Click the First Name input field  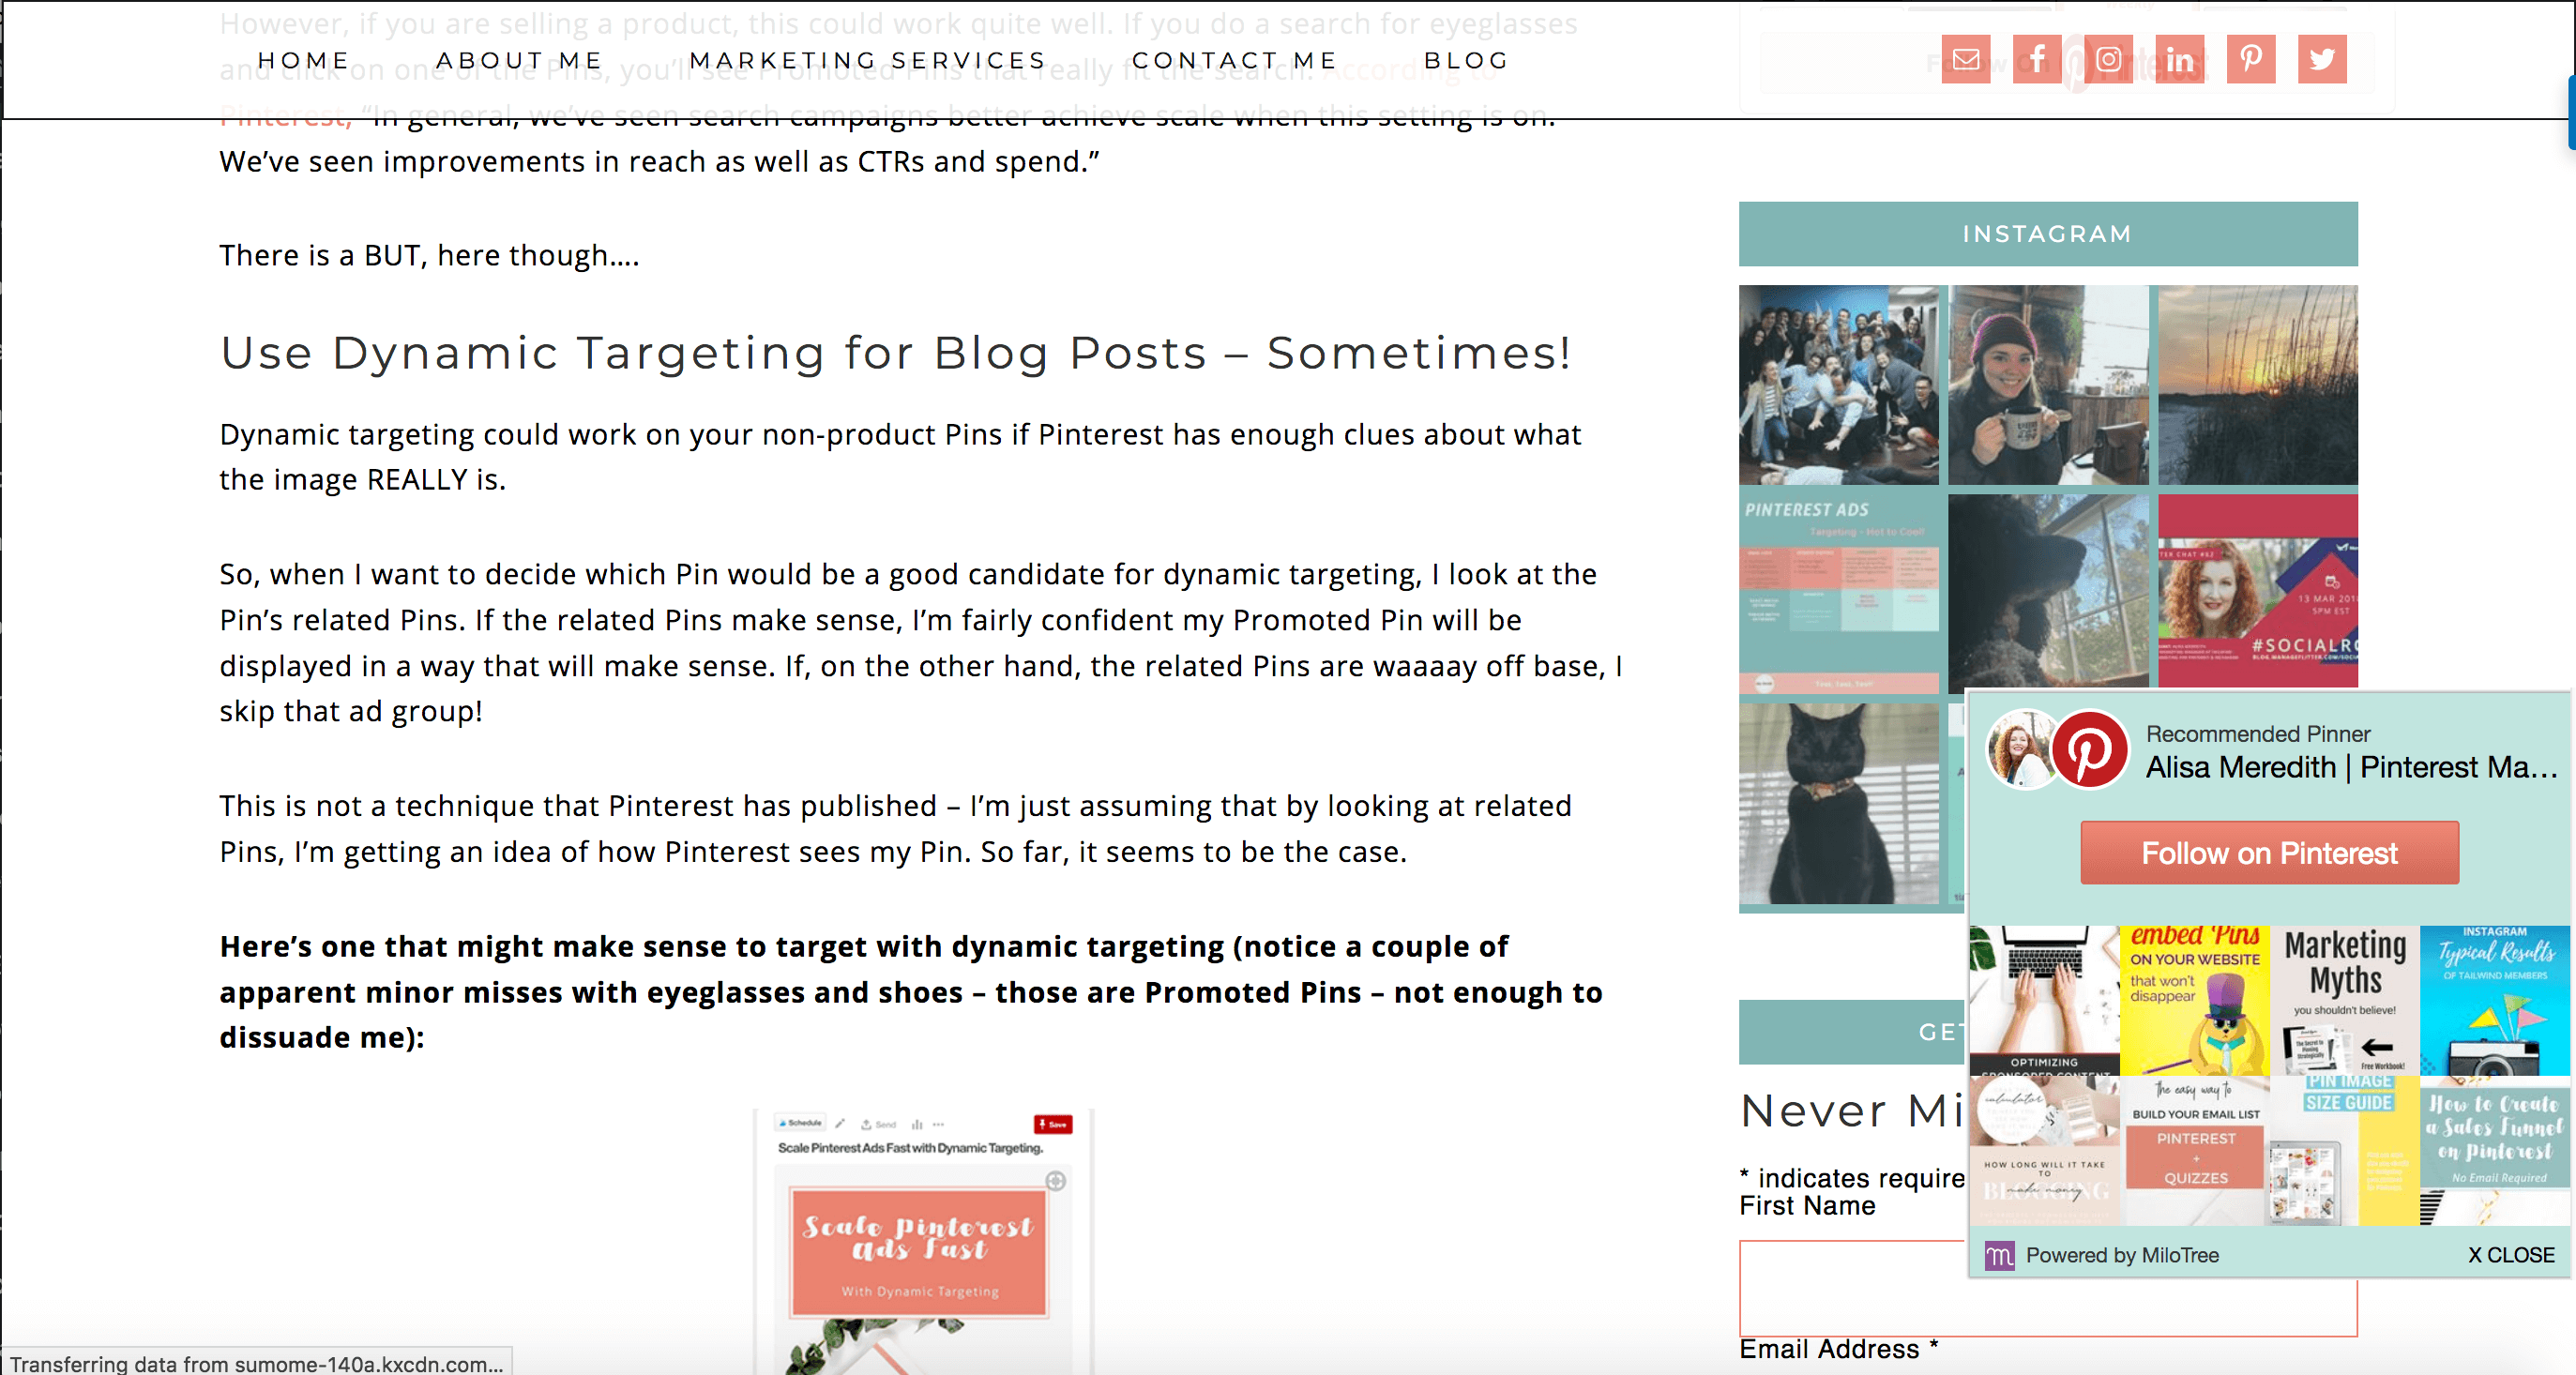point(1852,1287)
